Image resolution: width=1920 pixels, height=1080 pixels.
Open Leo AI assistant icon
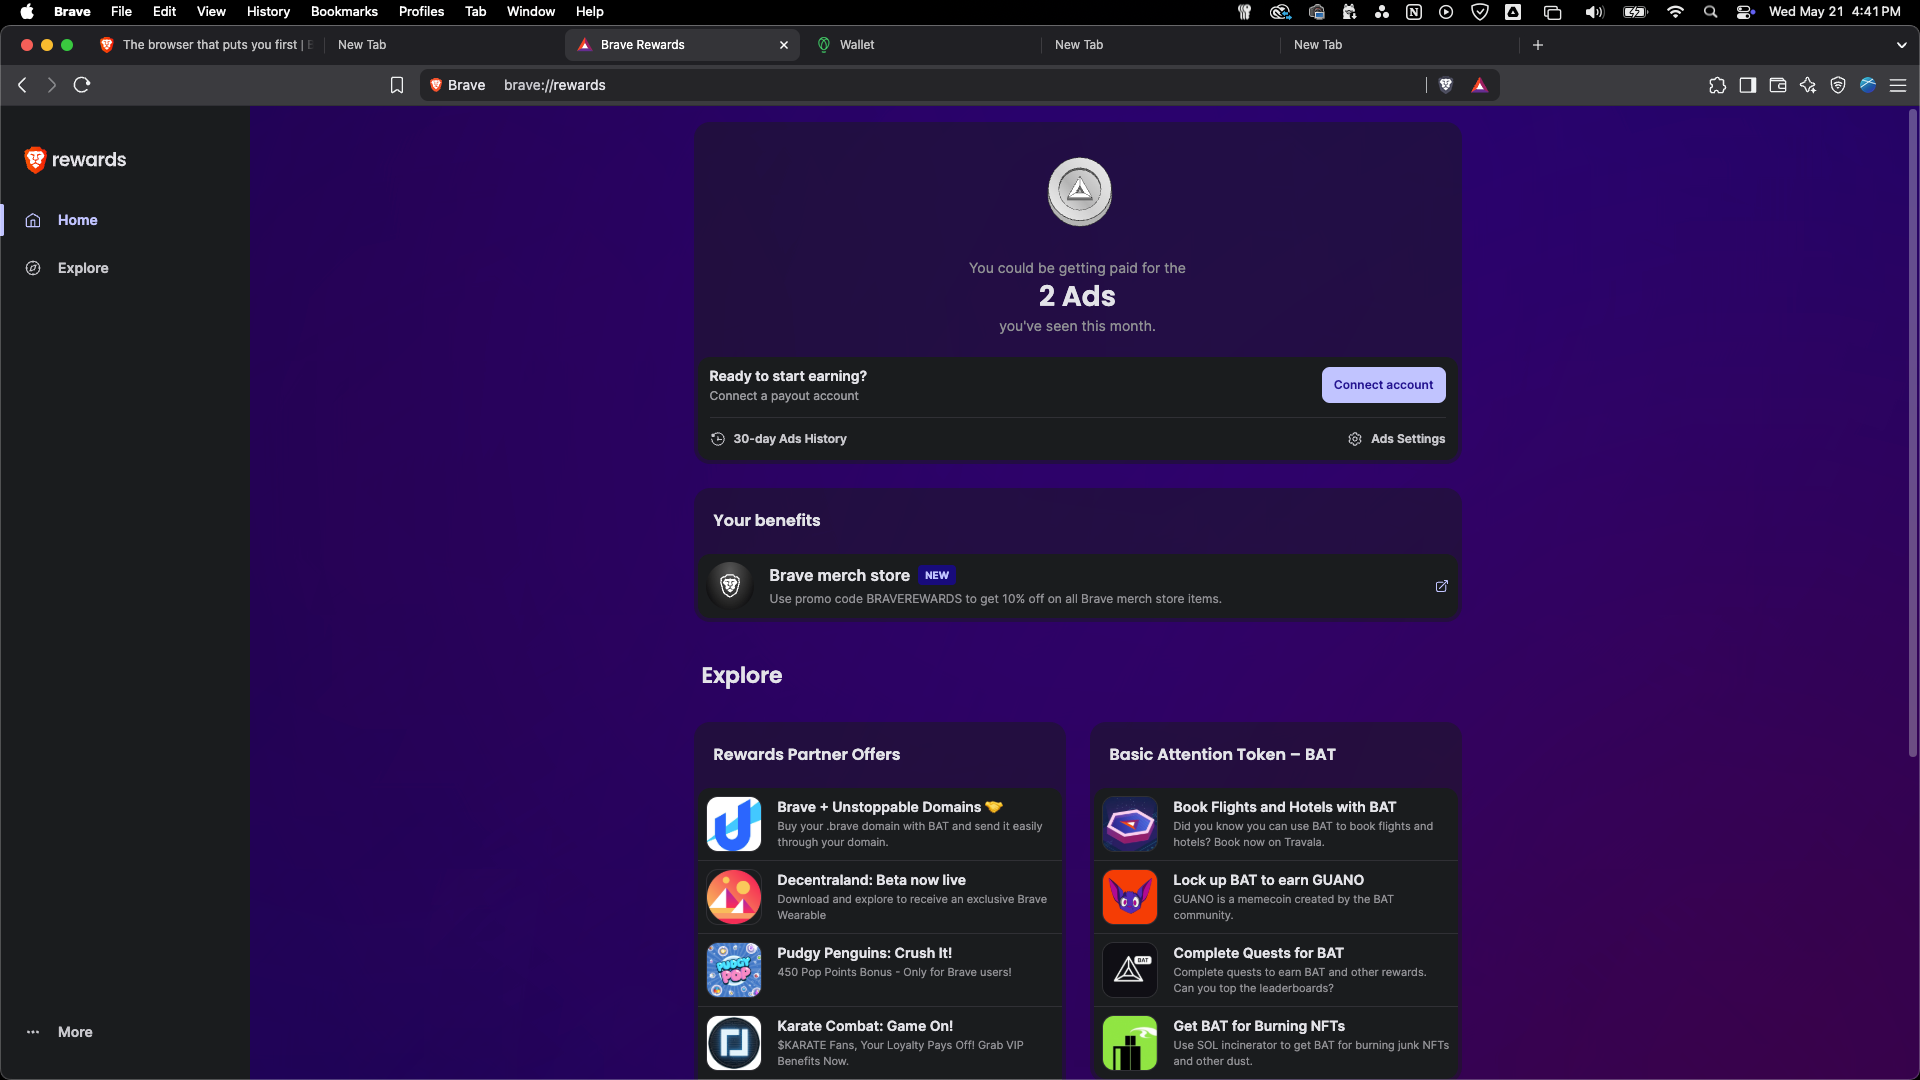[1808, 85]
